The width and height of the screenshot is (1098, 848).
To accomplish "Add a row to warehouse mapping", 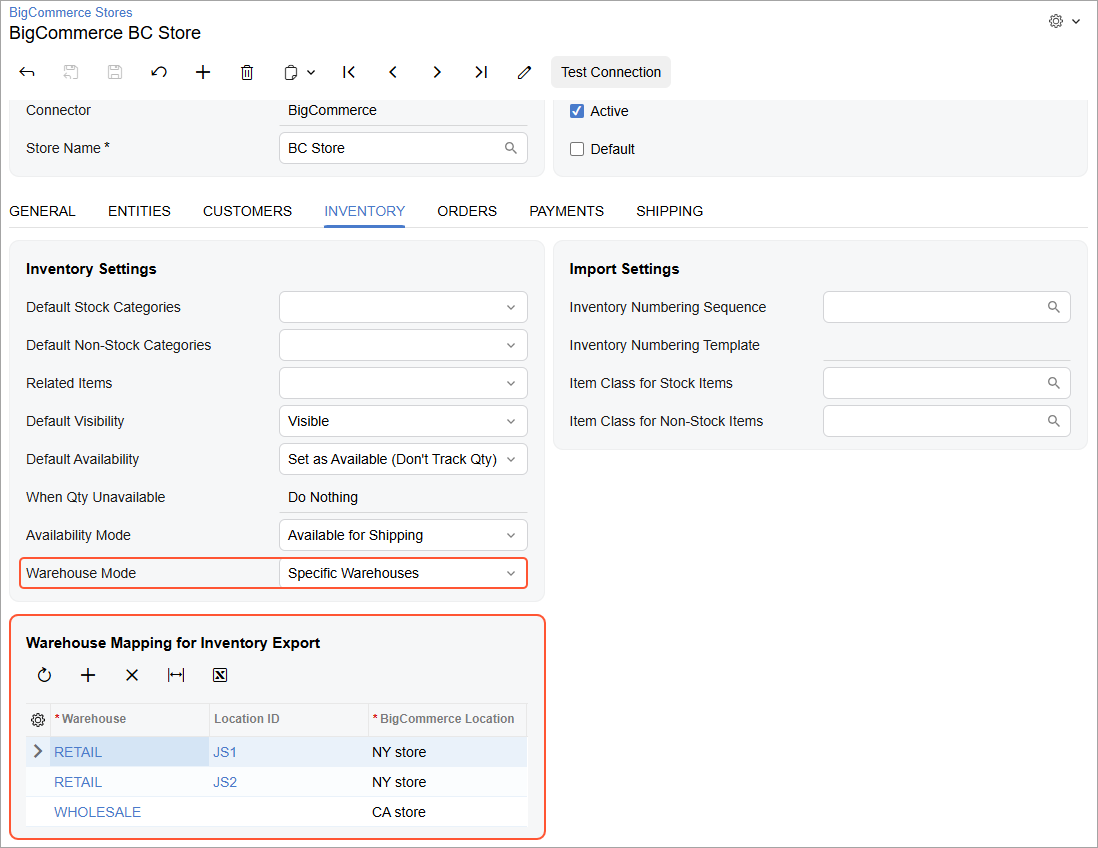I will 88,675.
